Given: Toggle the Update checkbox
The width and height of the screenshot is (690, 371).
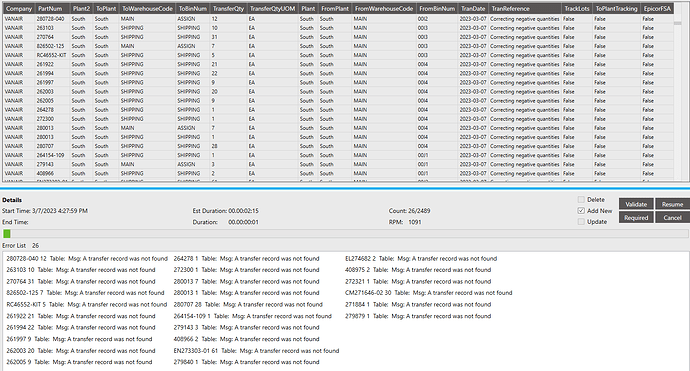Looking at the screenshot, I should [x=581, y=222].
